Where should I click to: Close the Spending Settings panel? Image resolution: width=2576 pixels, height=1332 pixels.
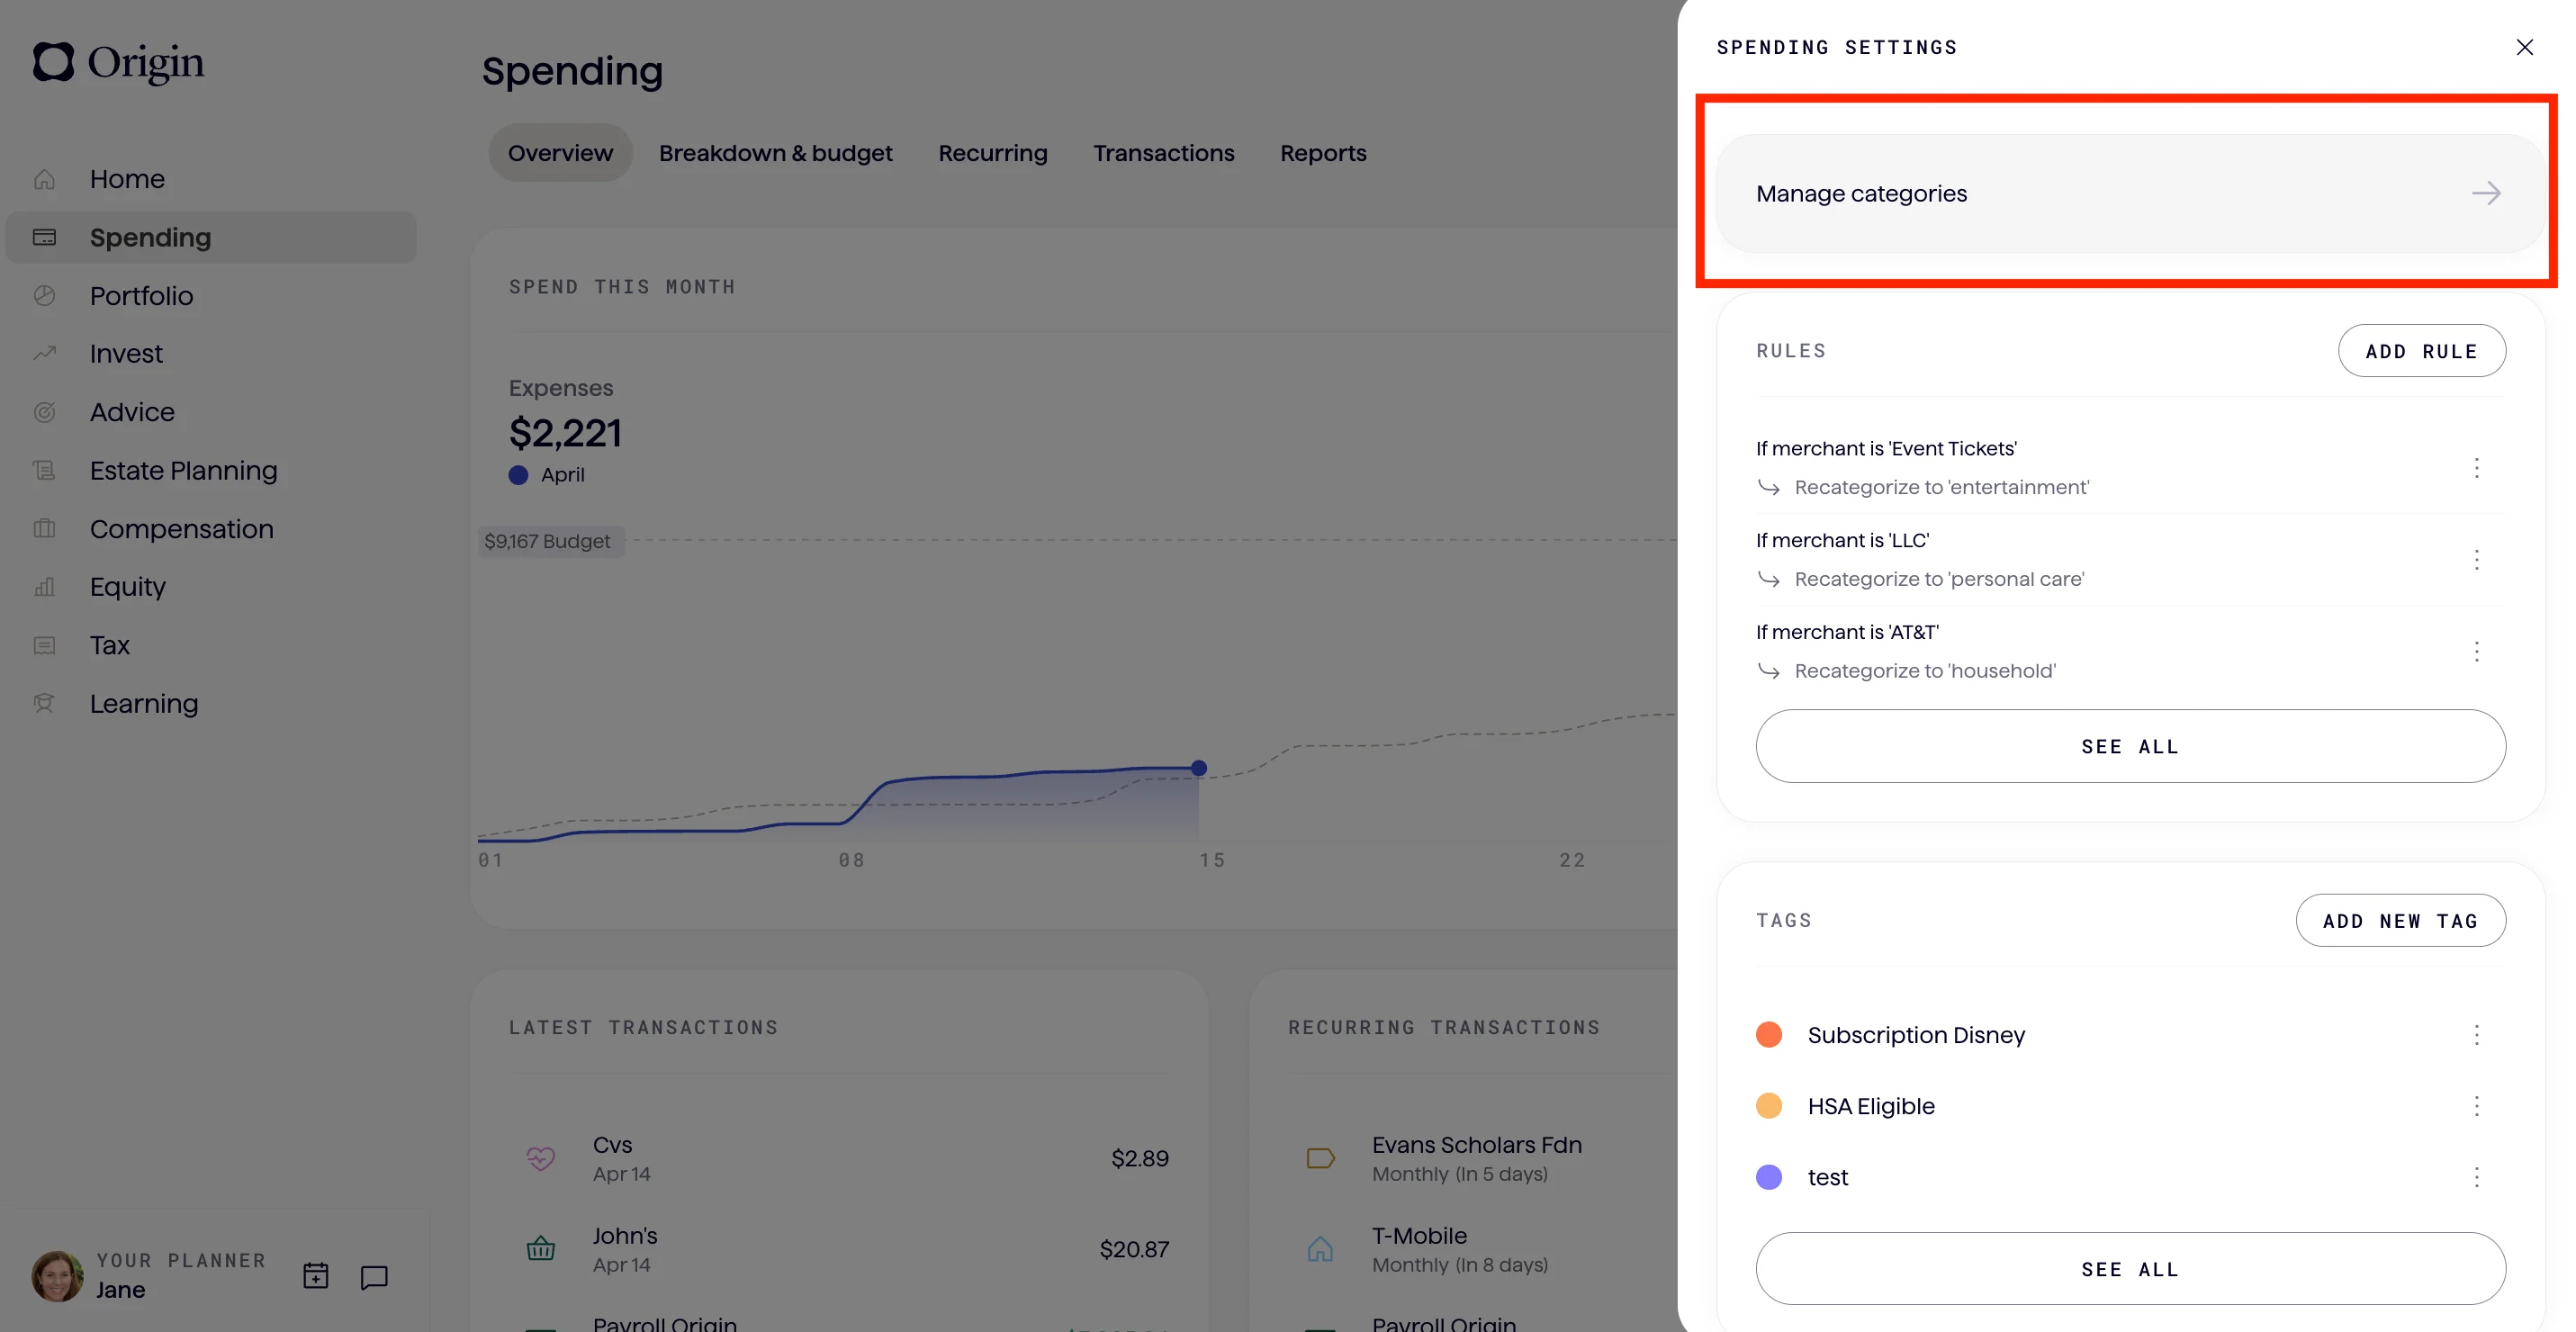tap(2524, 47)
